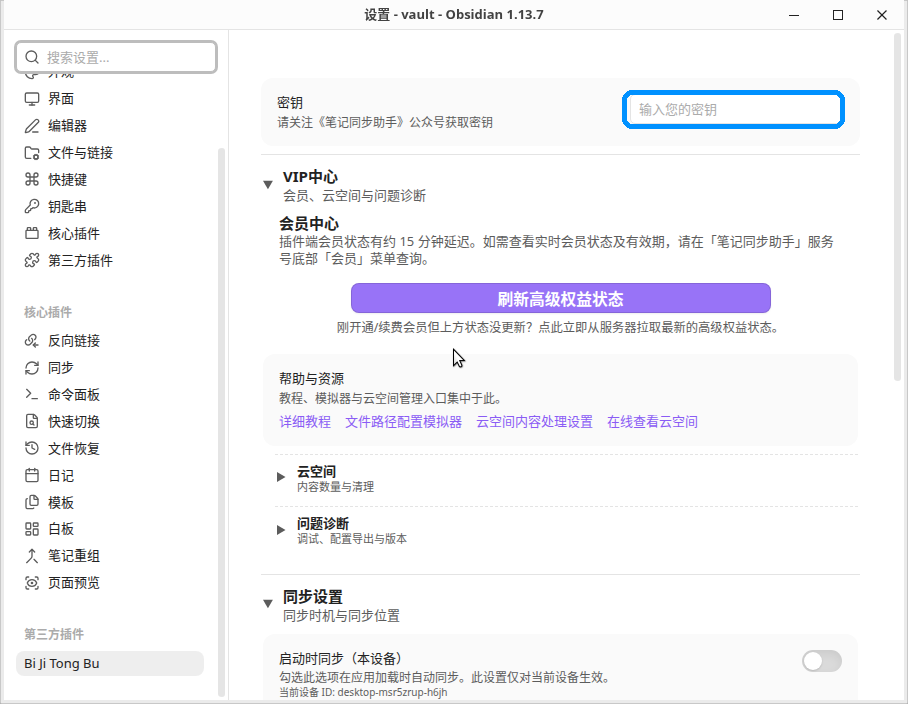Click the 文件与链接 folder icon

32,153
